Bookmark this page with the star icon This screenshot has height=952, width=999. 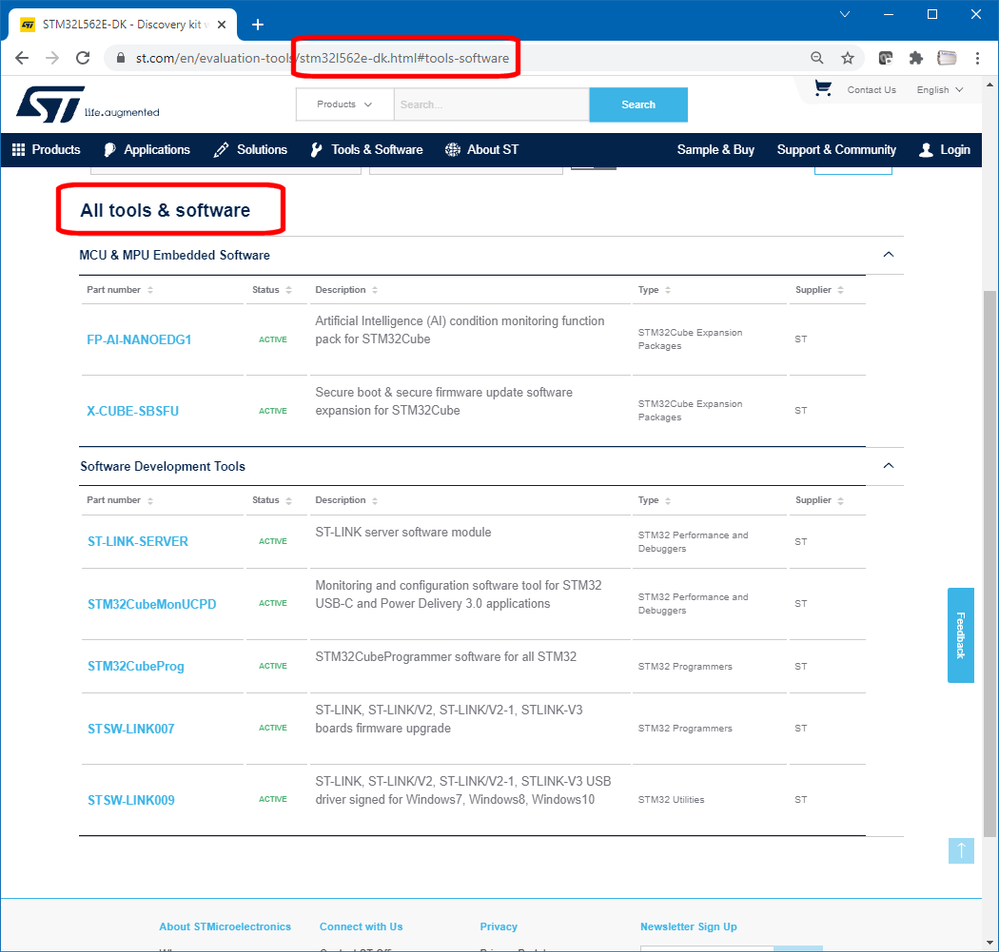point(847,58)
